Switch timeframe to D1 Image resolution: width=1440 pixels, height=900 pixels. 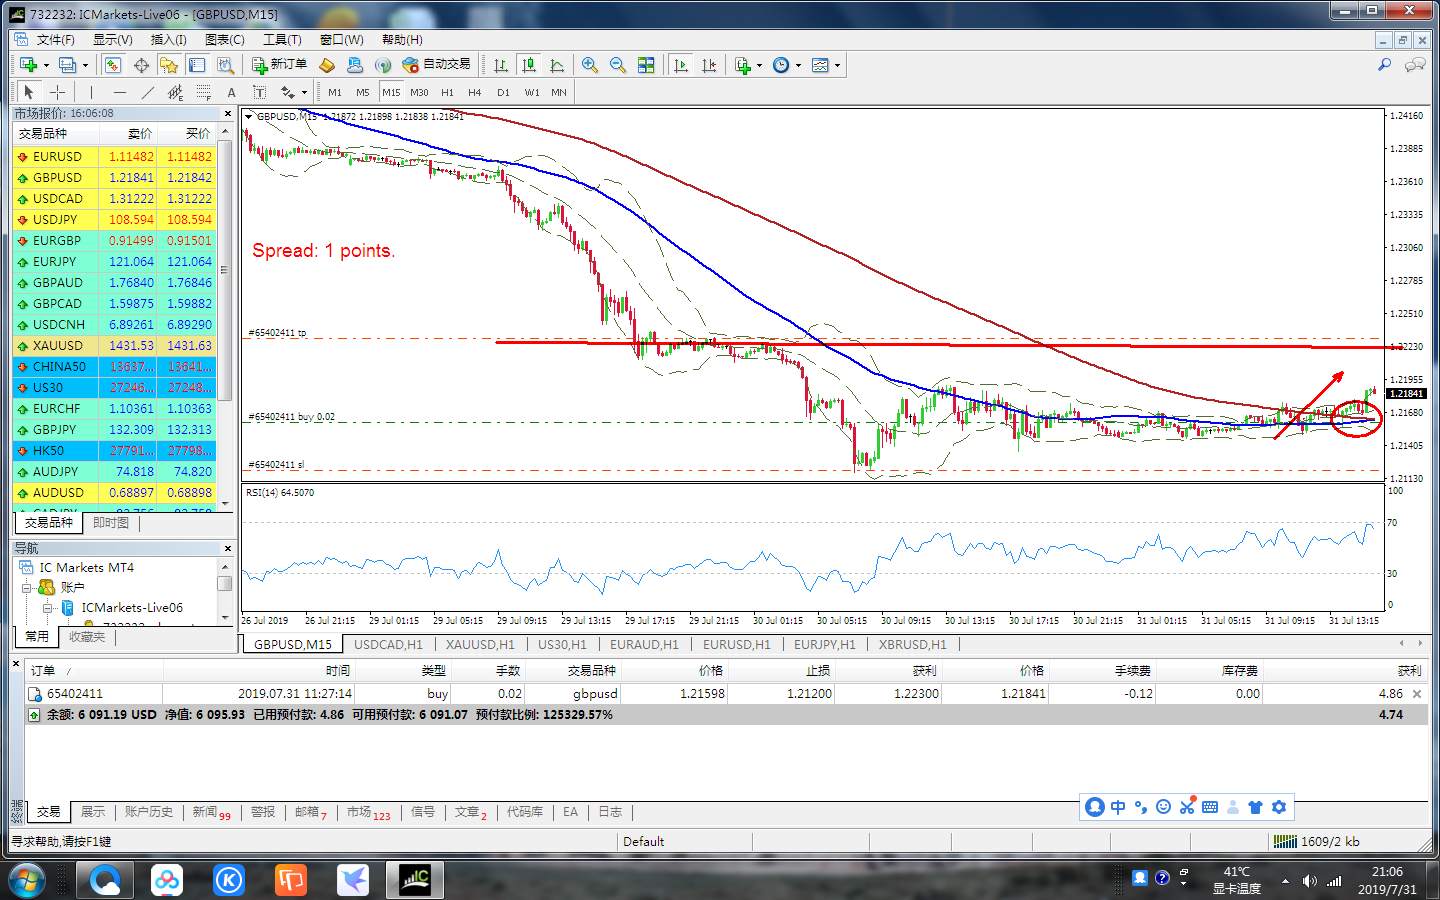point(503,92)
